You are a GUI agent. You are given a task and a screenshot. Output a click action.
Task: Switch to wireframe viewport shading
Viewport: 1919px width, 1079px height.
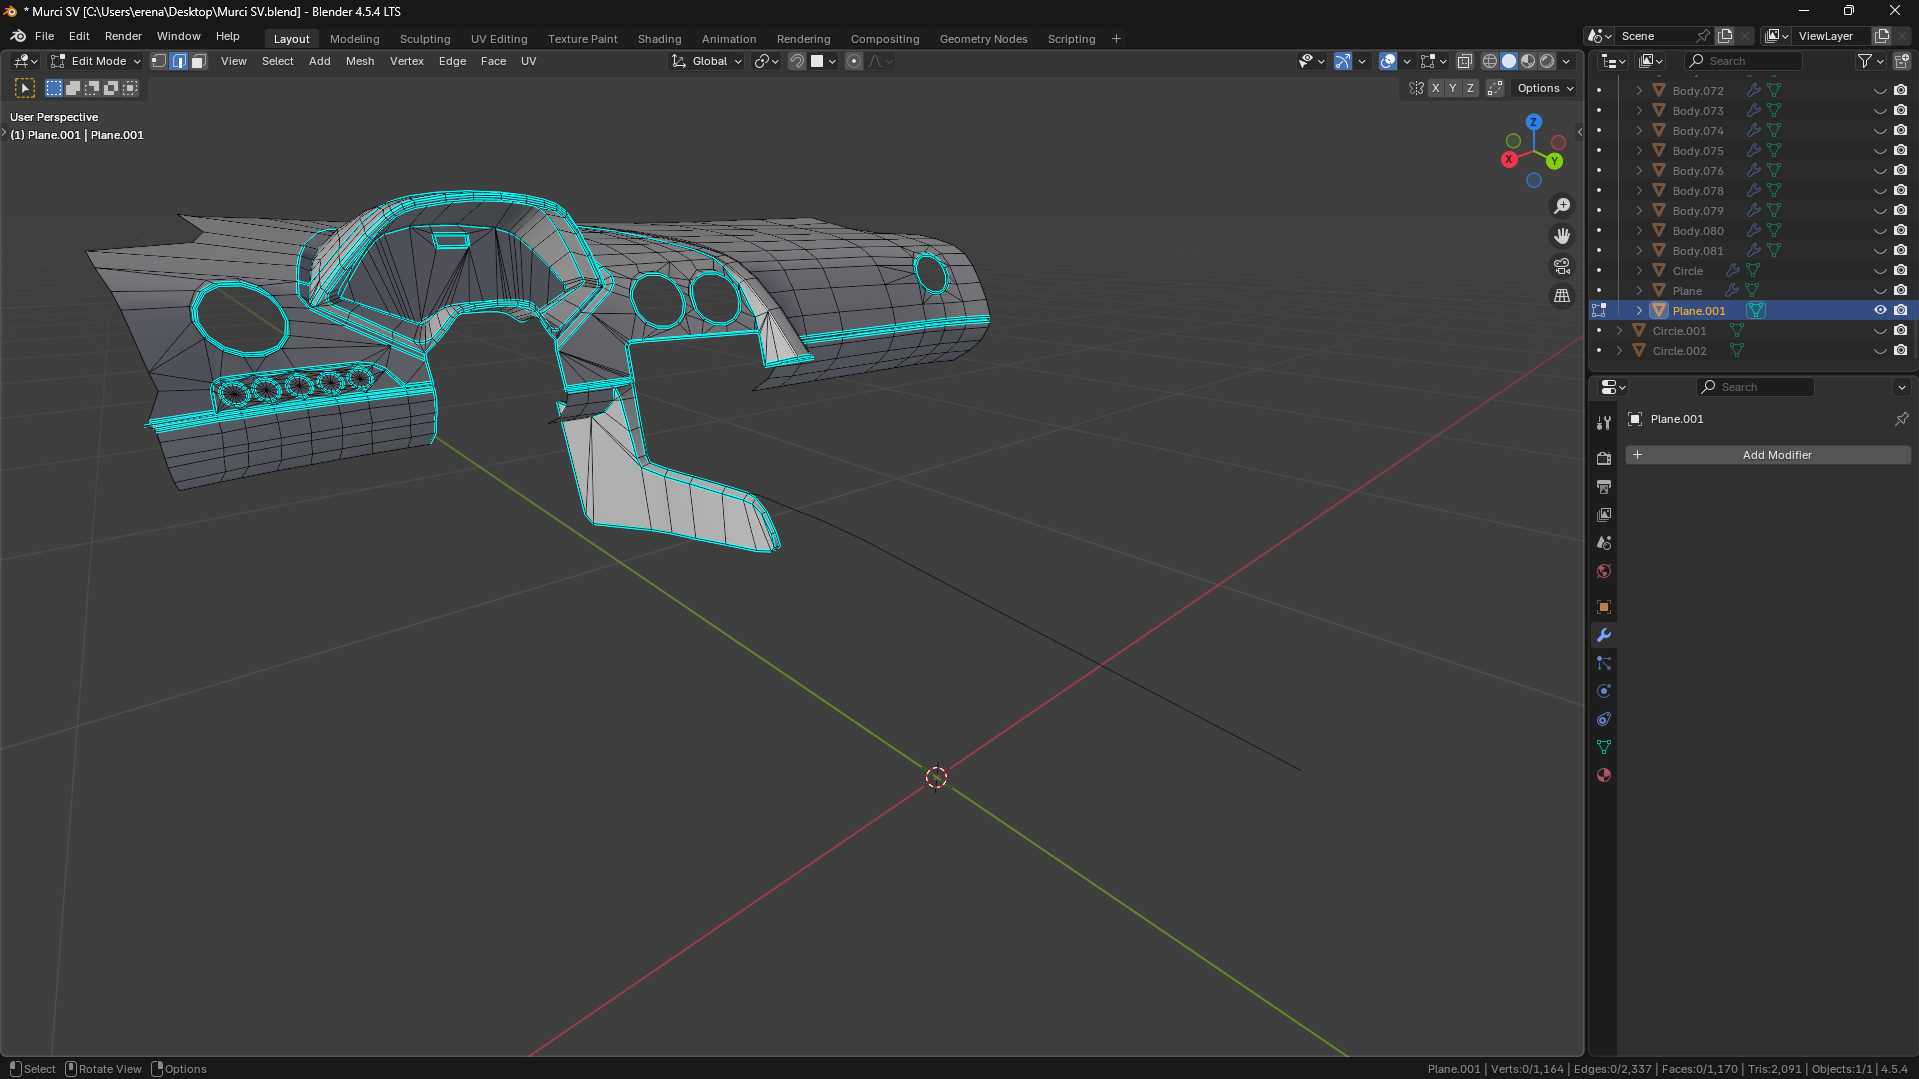pyautogui.click(x=1490, y=61)
